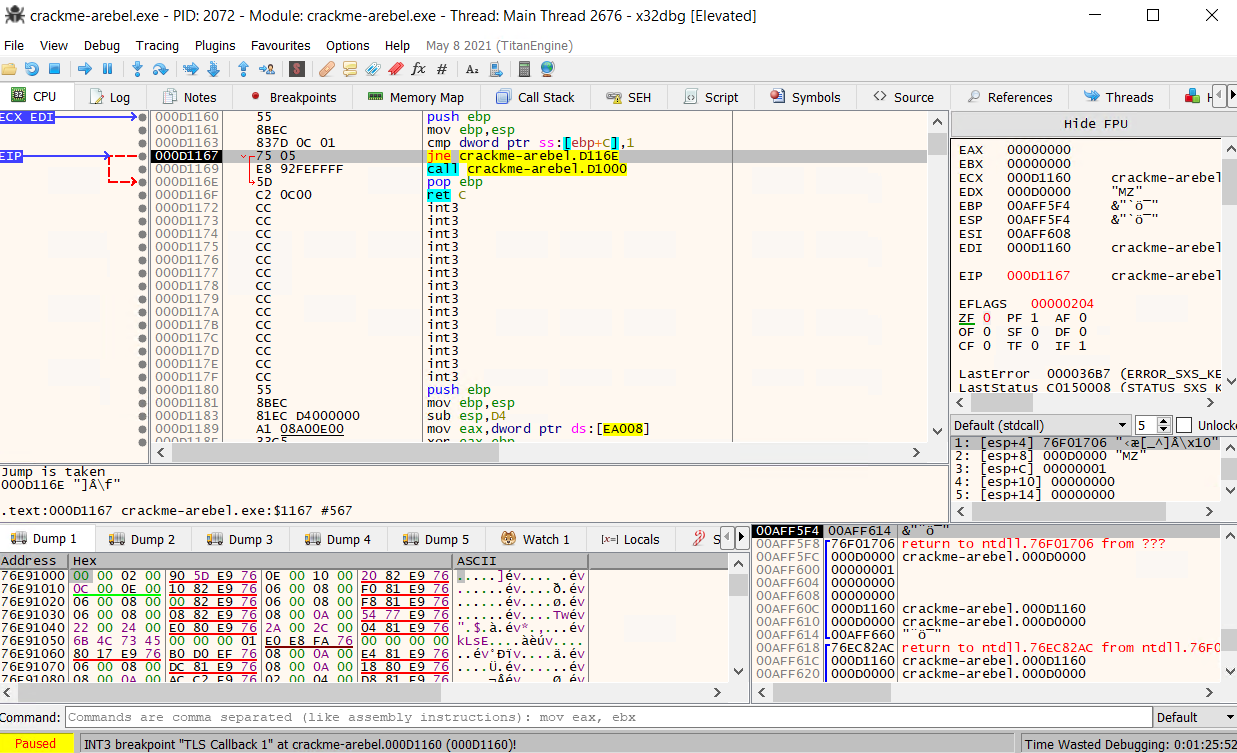The width and height of the screenshot is (1237, 753).
Task: Click the Restart program icon
Action: coord(32,69)
